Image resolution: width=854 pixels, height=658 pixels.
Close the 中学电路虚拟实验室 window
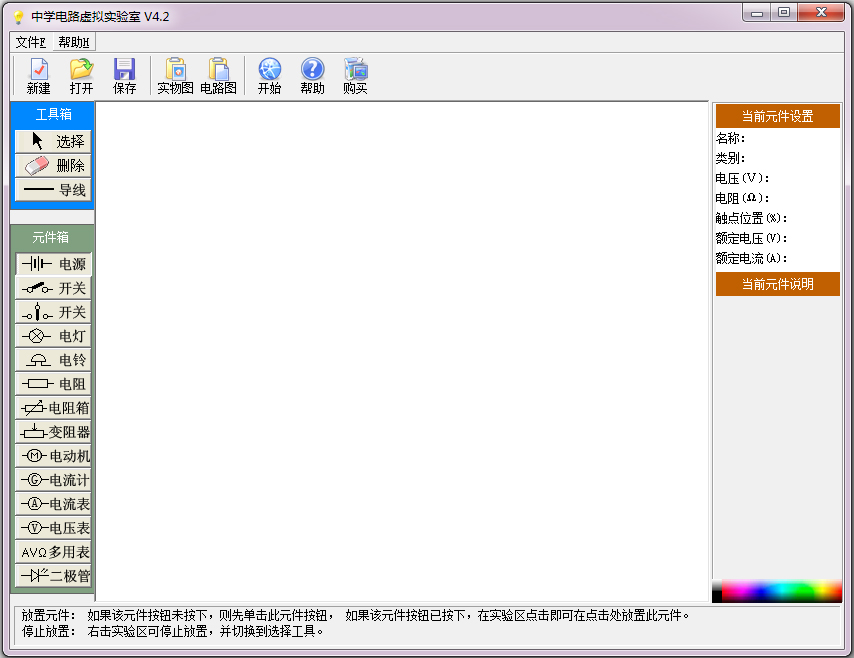tap(821, 13)
